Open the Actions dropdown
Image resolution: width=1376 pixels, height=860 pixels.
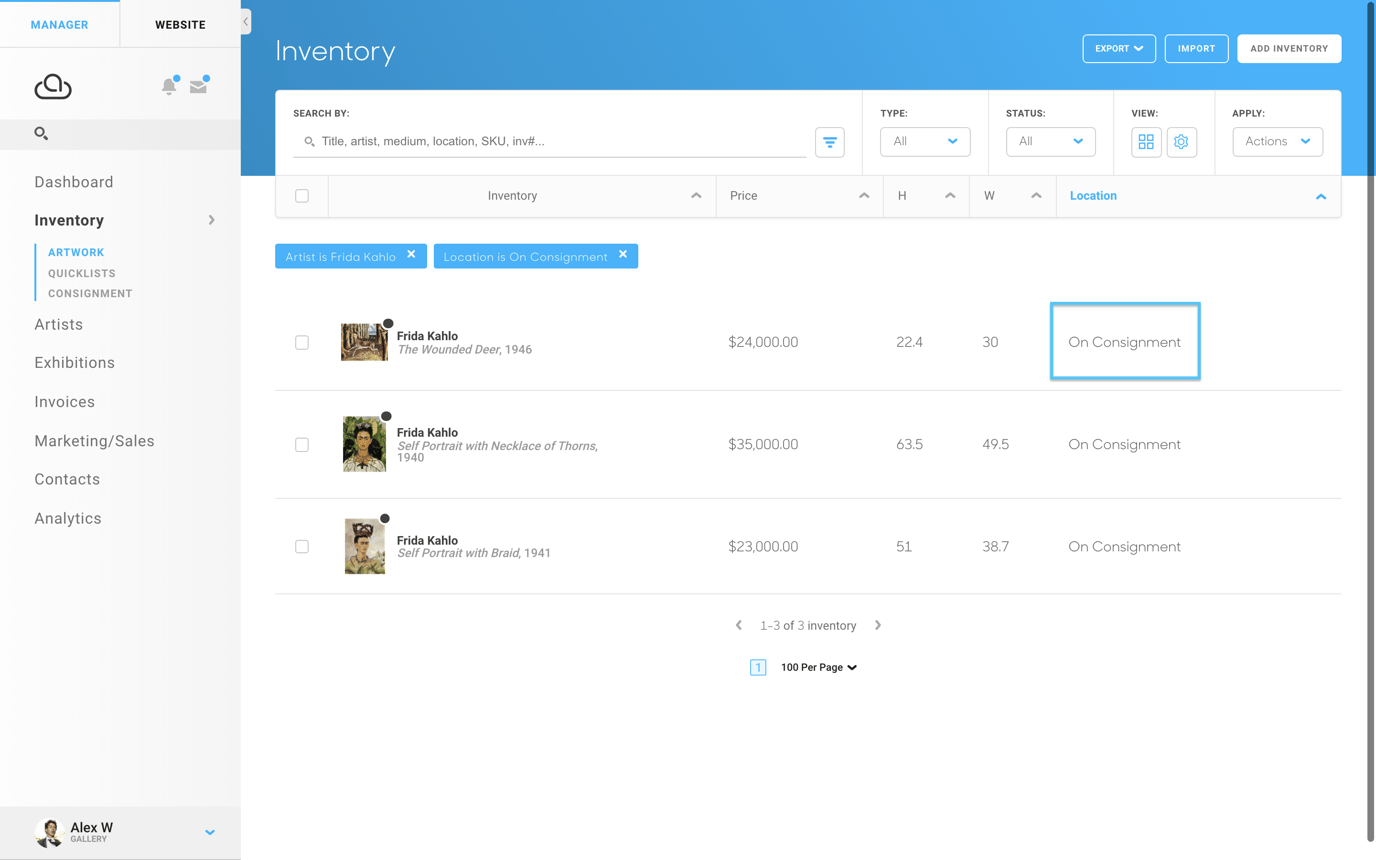(1277, 142)
